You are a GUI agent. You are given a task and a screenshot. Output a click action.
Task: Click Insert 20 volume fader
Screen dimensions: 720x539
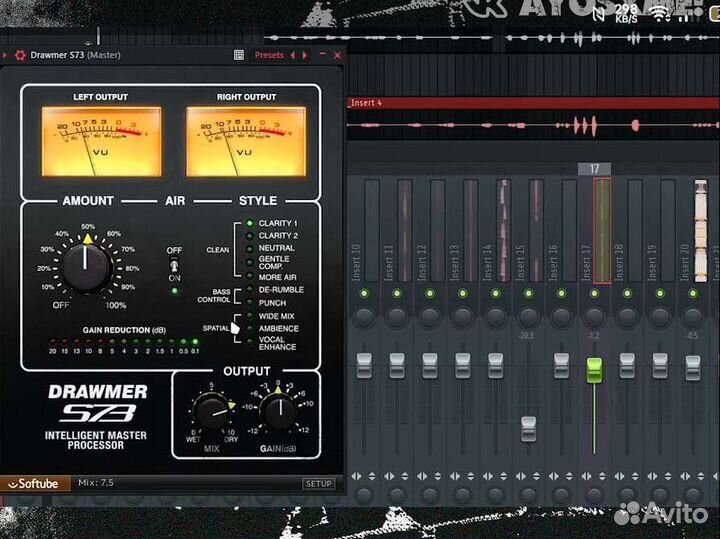[693, 368]
